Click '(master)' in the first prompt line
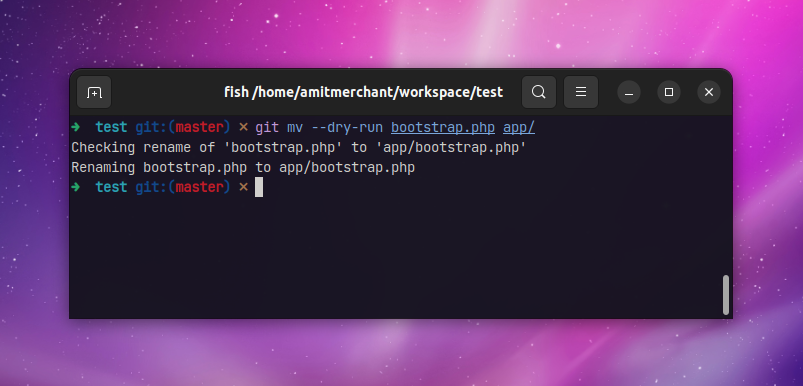Screen dimensions: 803x386 coord(199,127)
